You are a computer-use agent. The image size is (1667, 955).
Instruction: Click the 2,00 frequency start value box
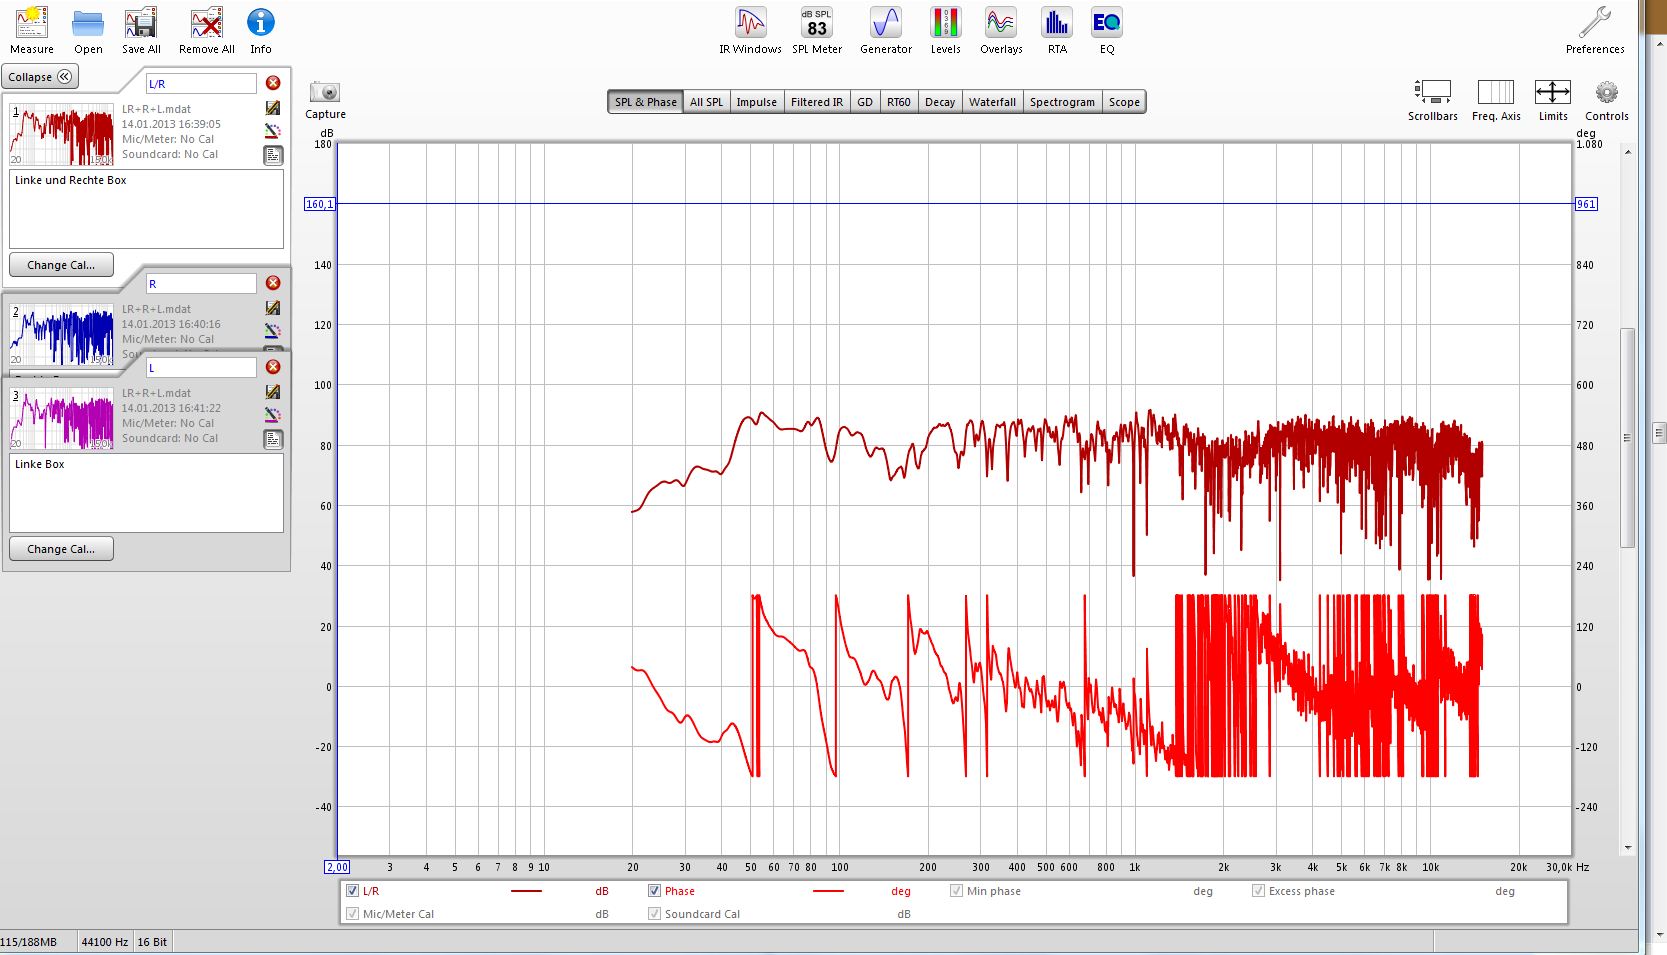(x=337, y=867)
